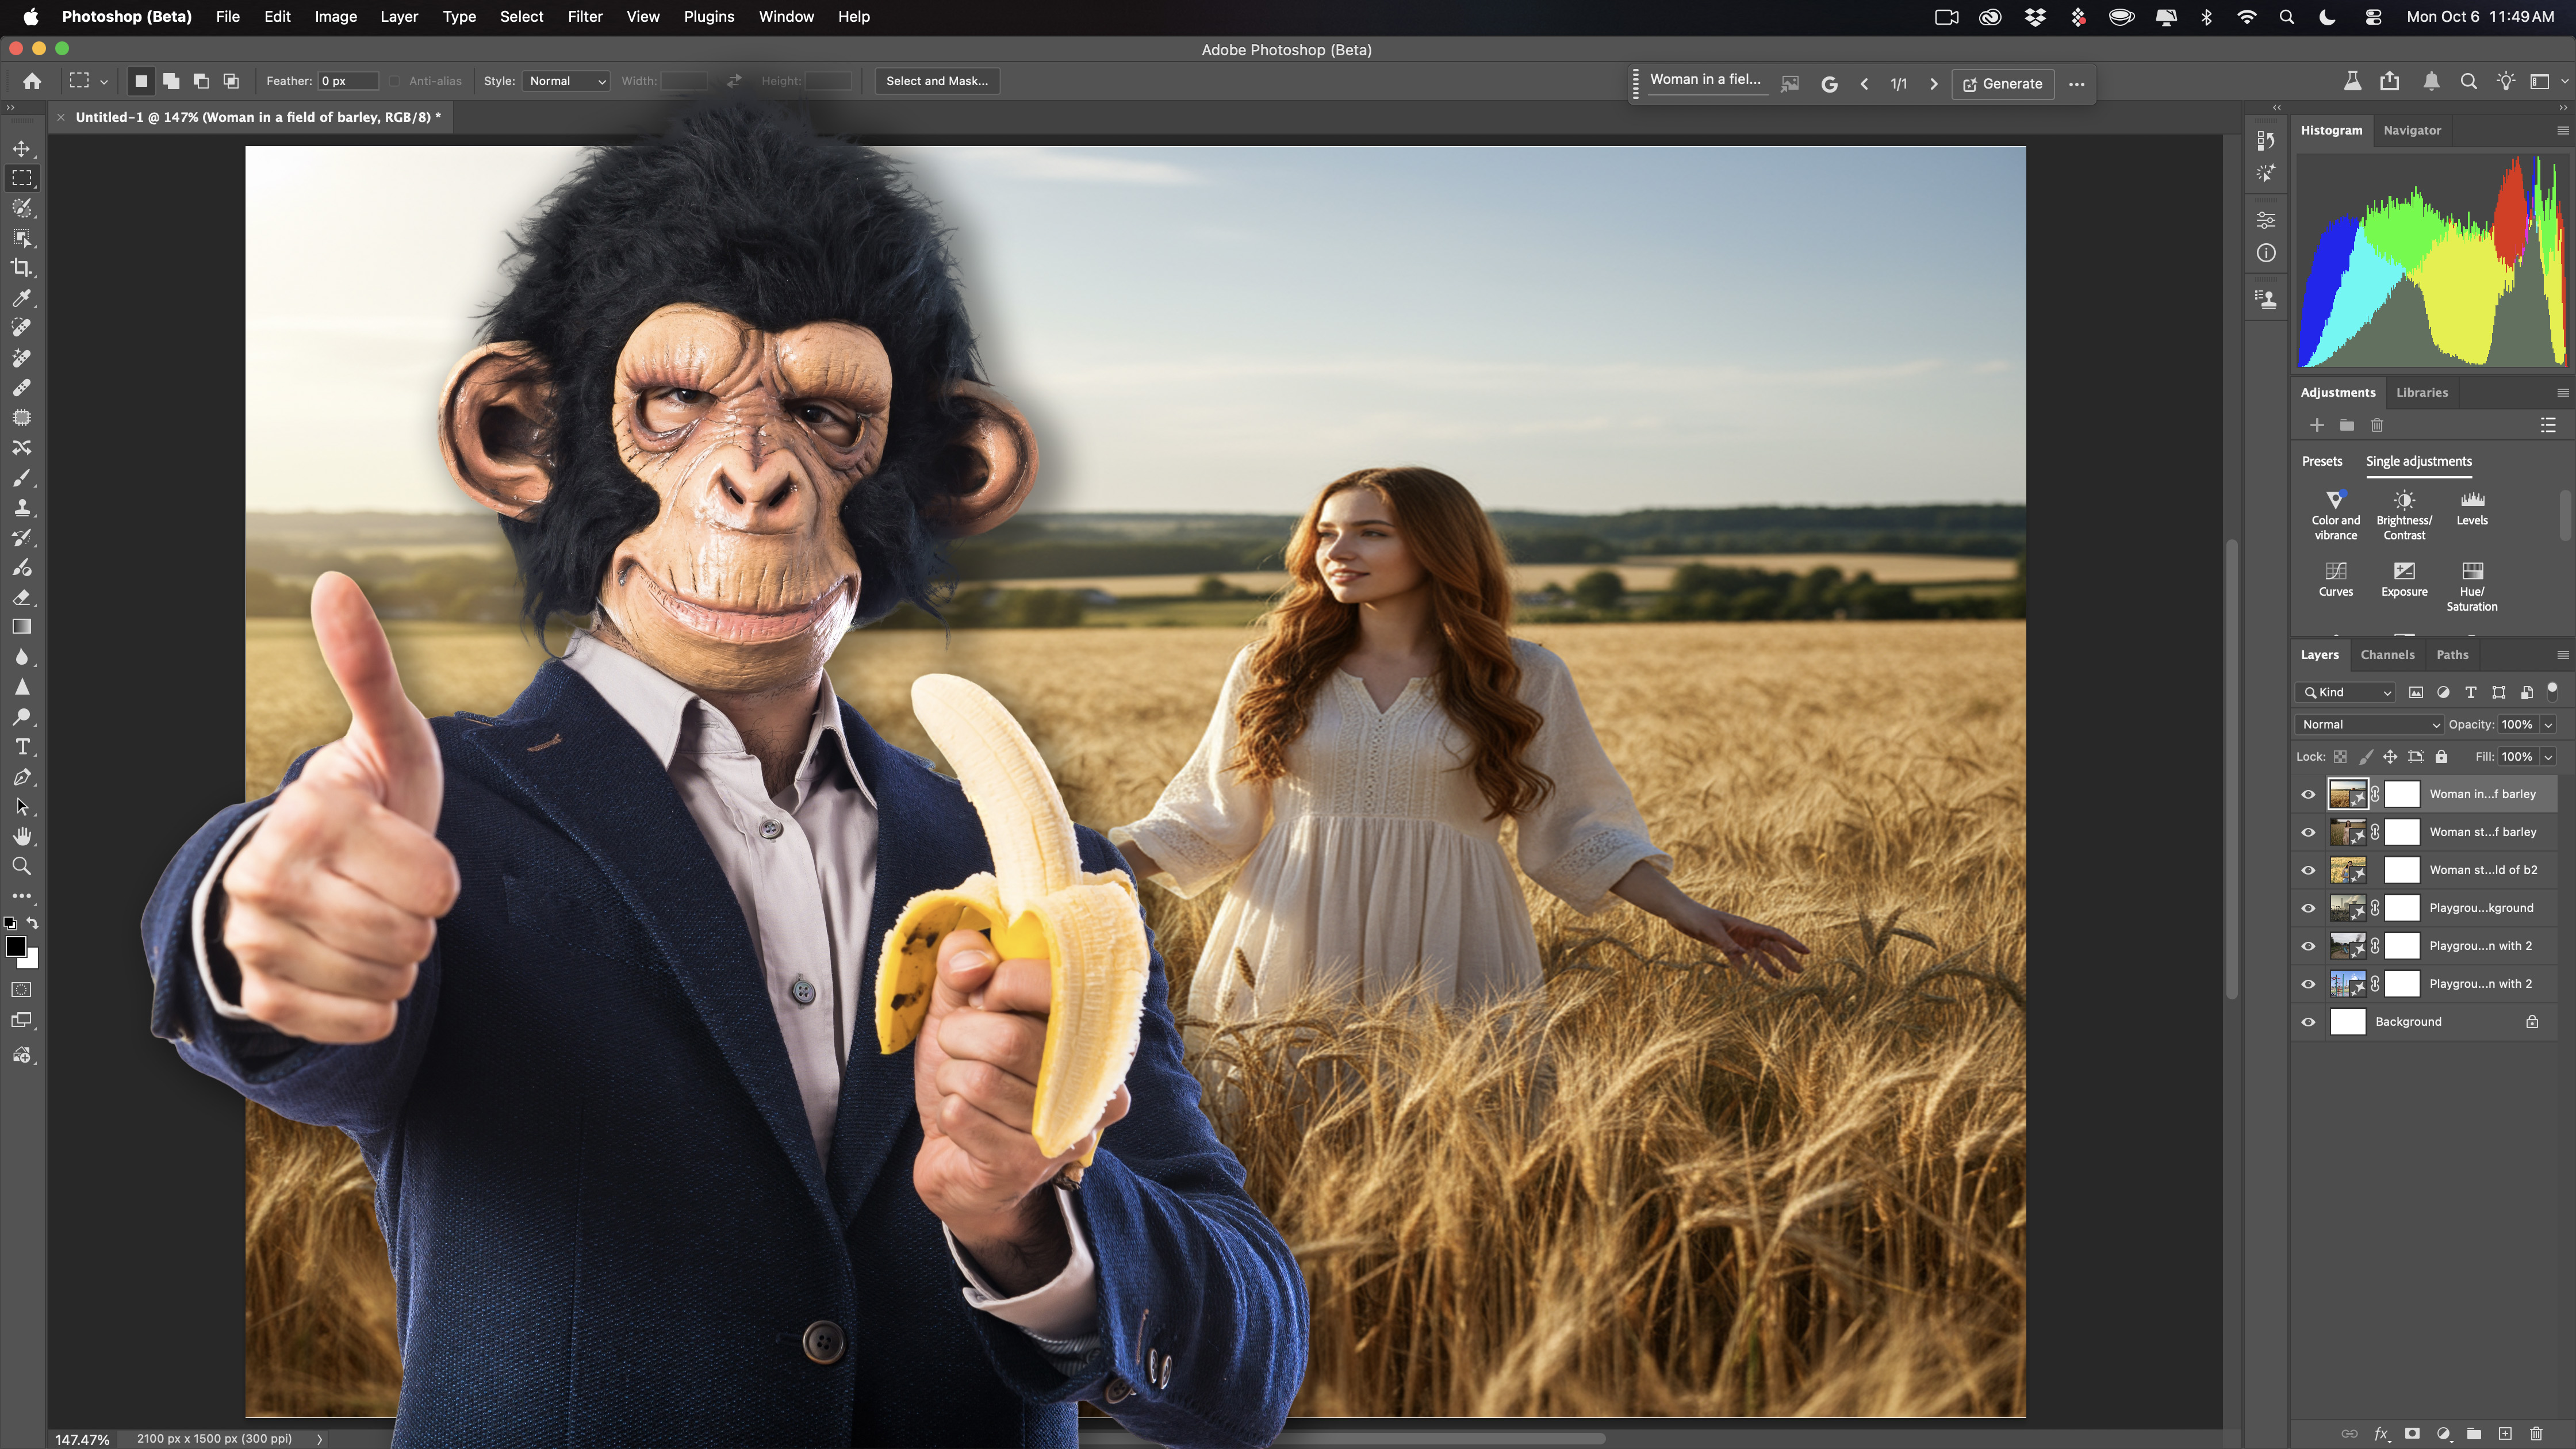Viewport: 2576px width, 1449px height.
Task: Click the foreground color swatch
Action: pyautogui.click(x=16, y=945)
